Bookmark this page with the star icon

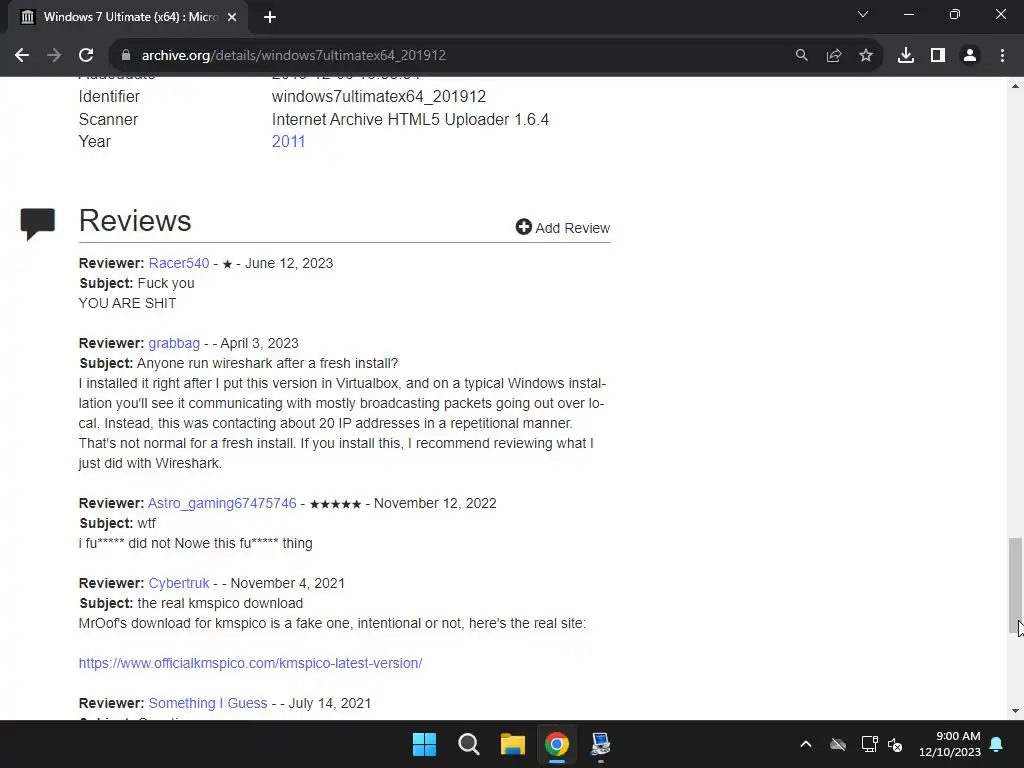[866, 56]
